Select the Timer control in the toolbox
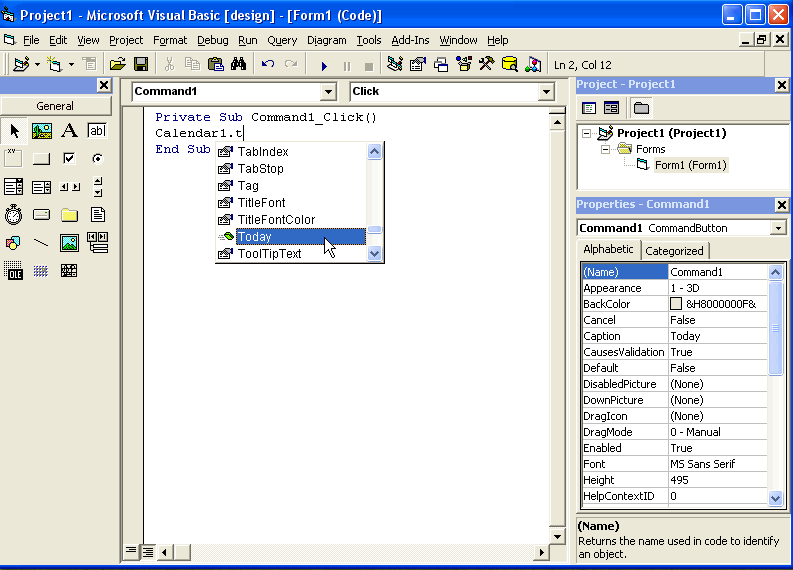793x570 pixels. [x=14, y=215]
